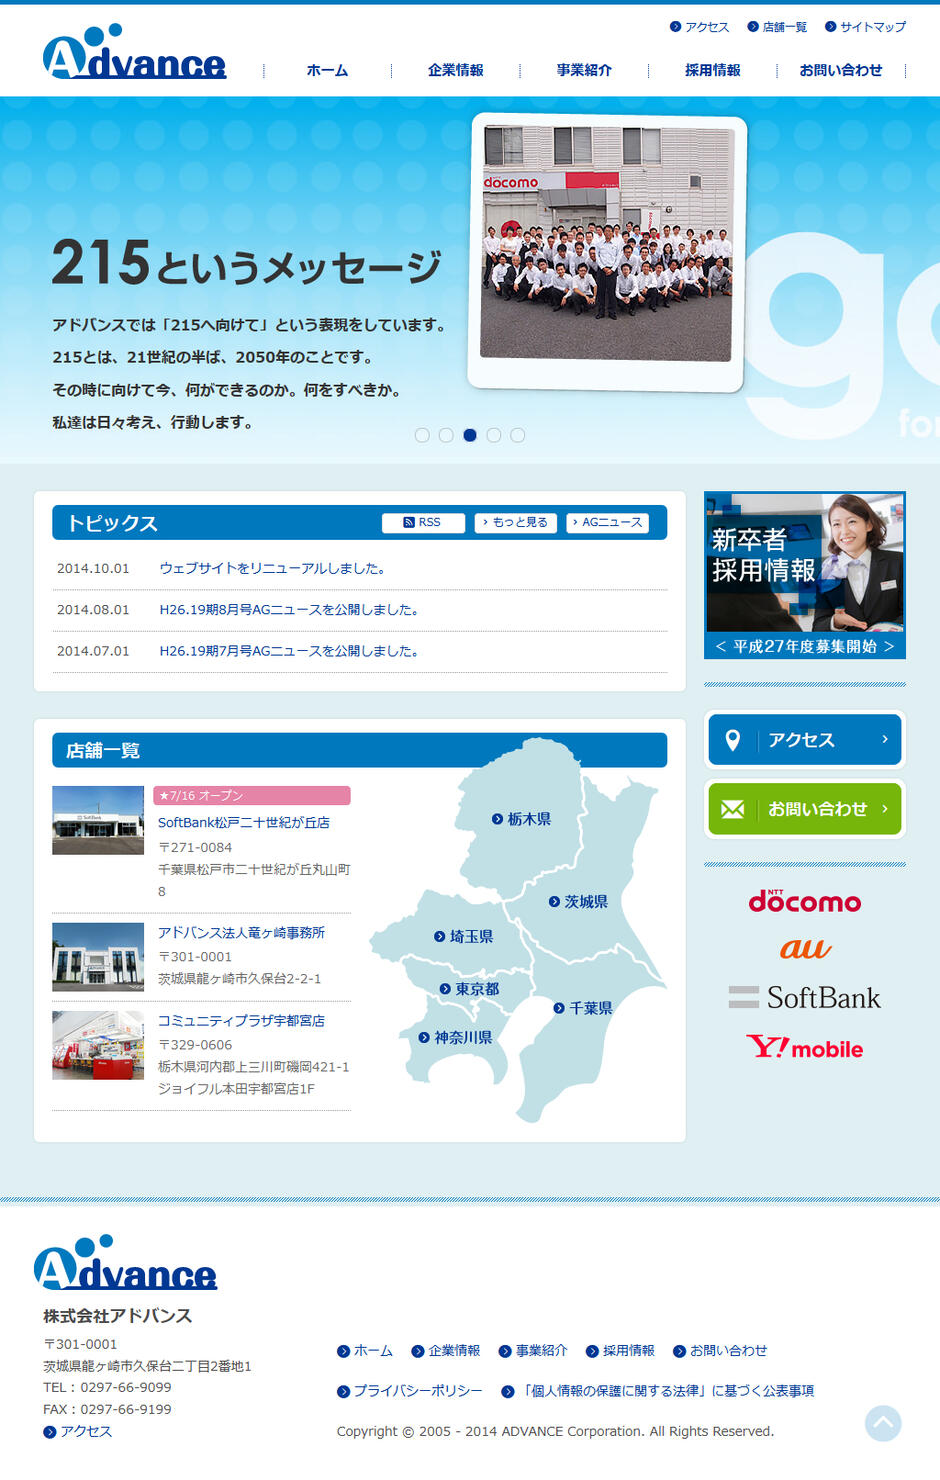Open the green お問い合わせ envelope button
This screenshot has height=1480, width=940.
[804, 809]
